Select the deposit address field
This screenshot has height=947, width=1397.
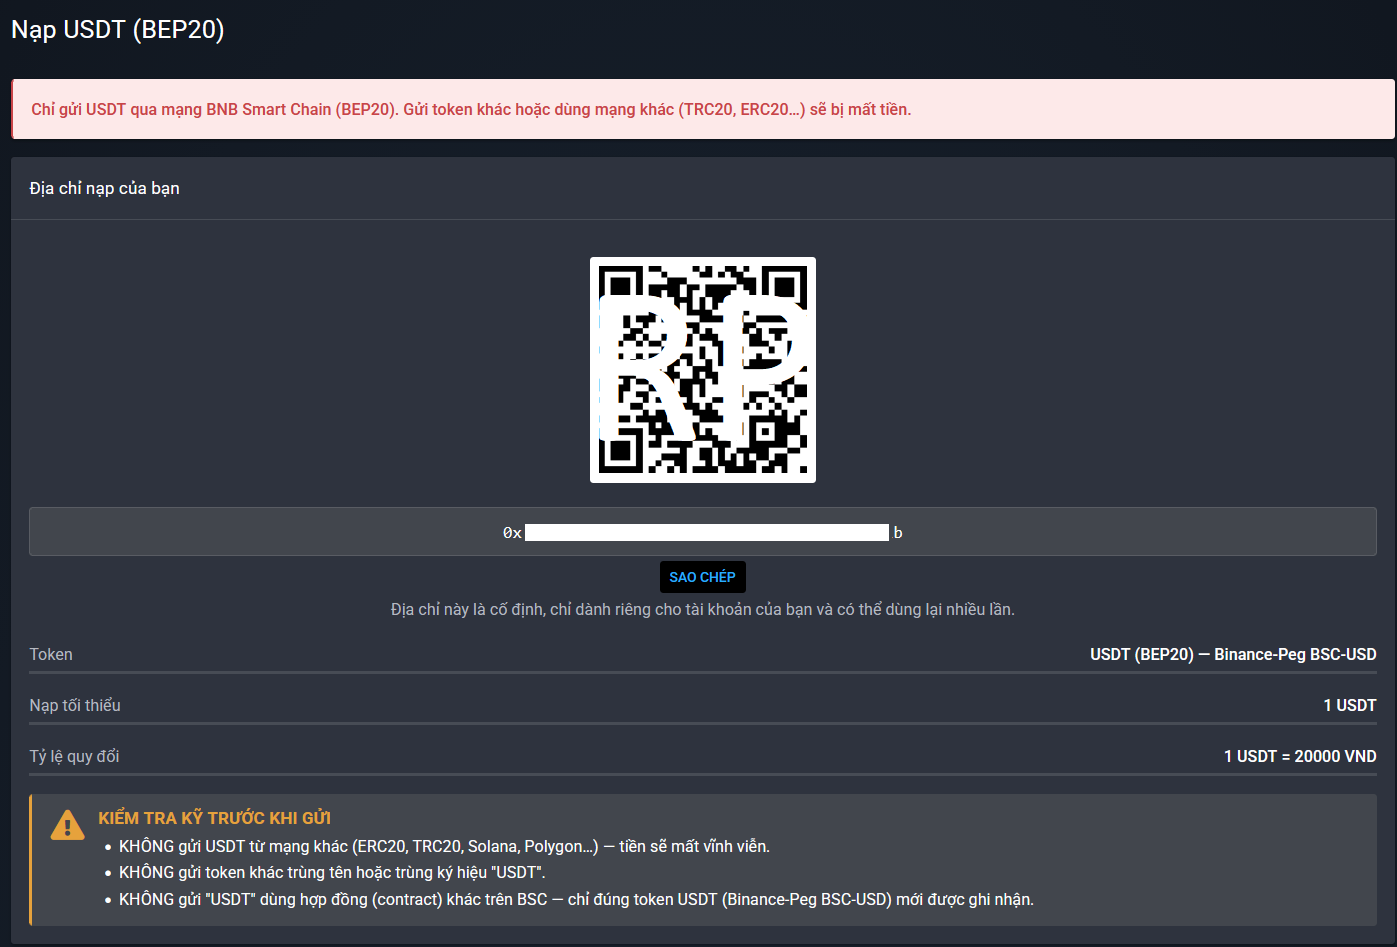[x=703, y=532]
